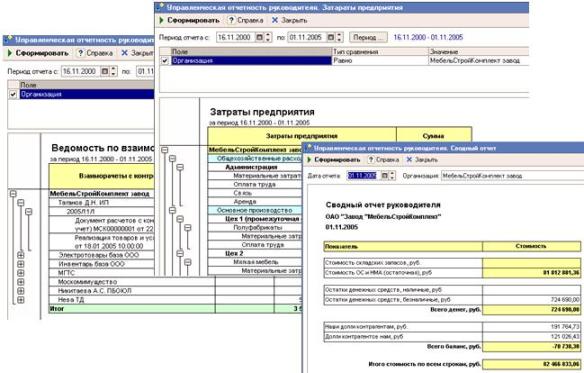Screen dimensions: 584x373
Task: Open Справка in the Сводный отчет window
Action: (387, 160)
